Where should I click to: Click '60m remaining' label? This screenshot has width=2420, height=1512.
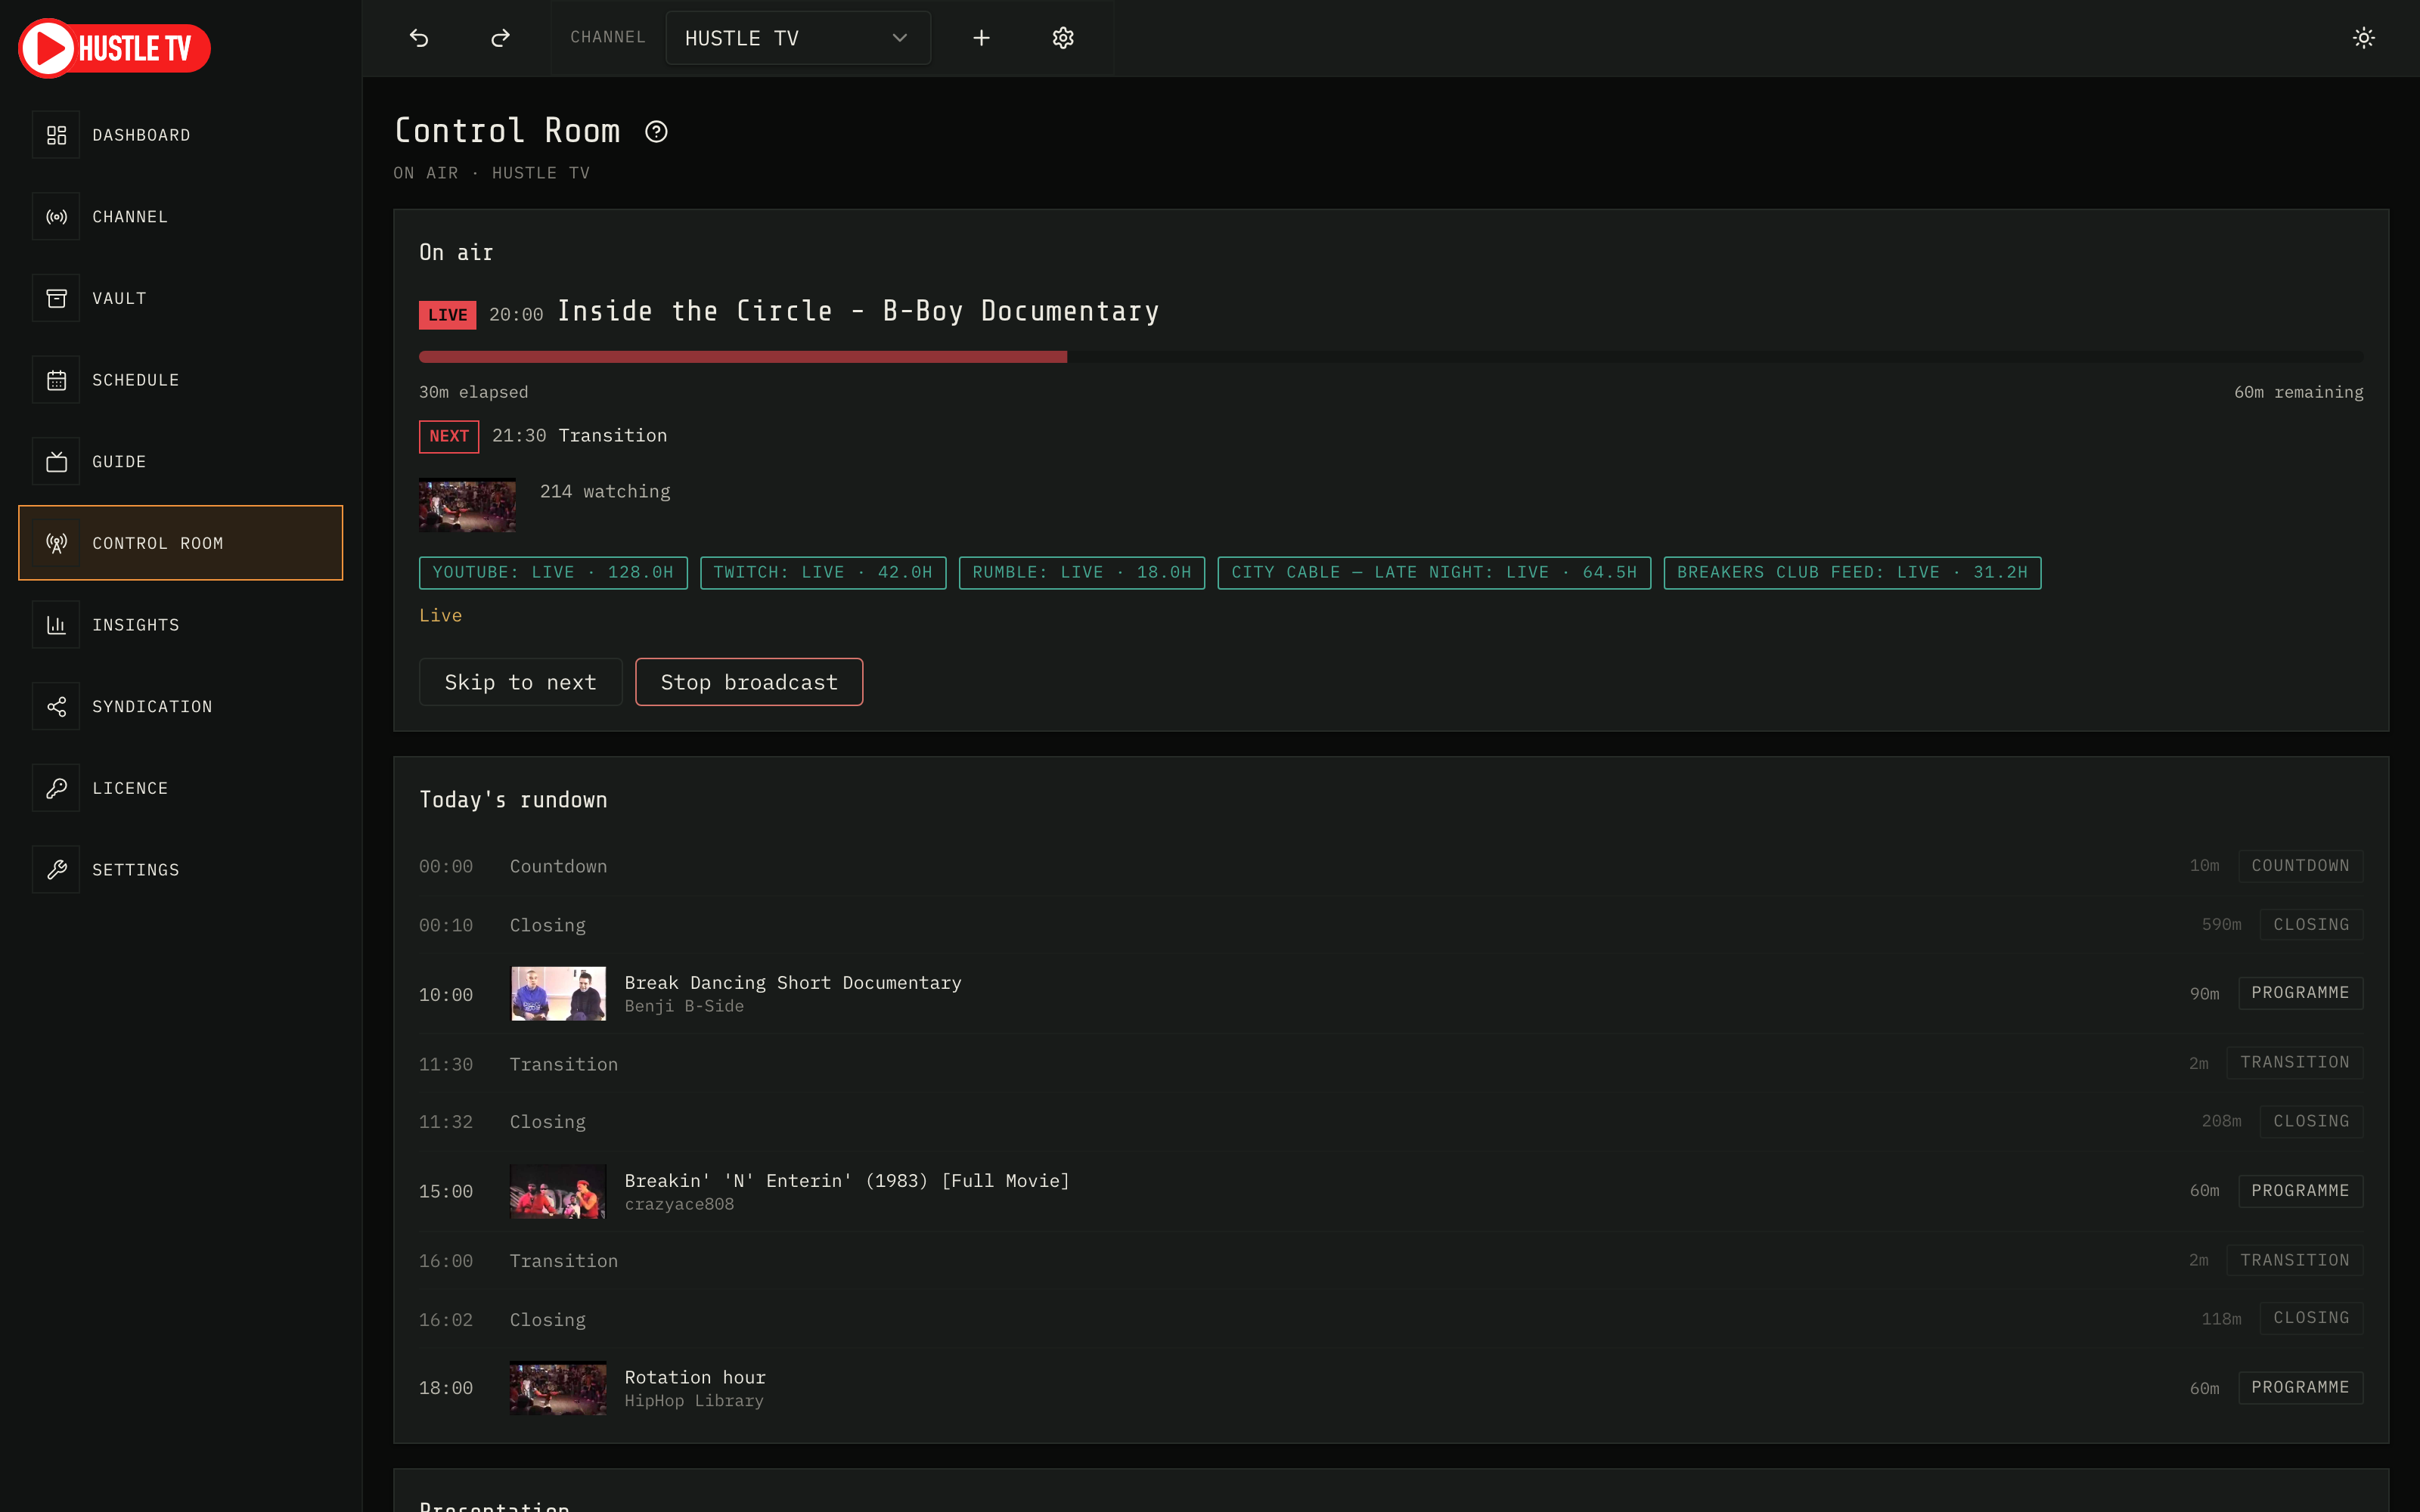[x=2298, y=392]
